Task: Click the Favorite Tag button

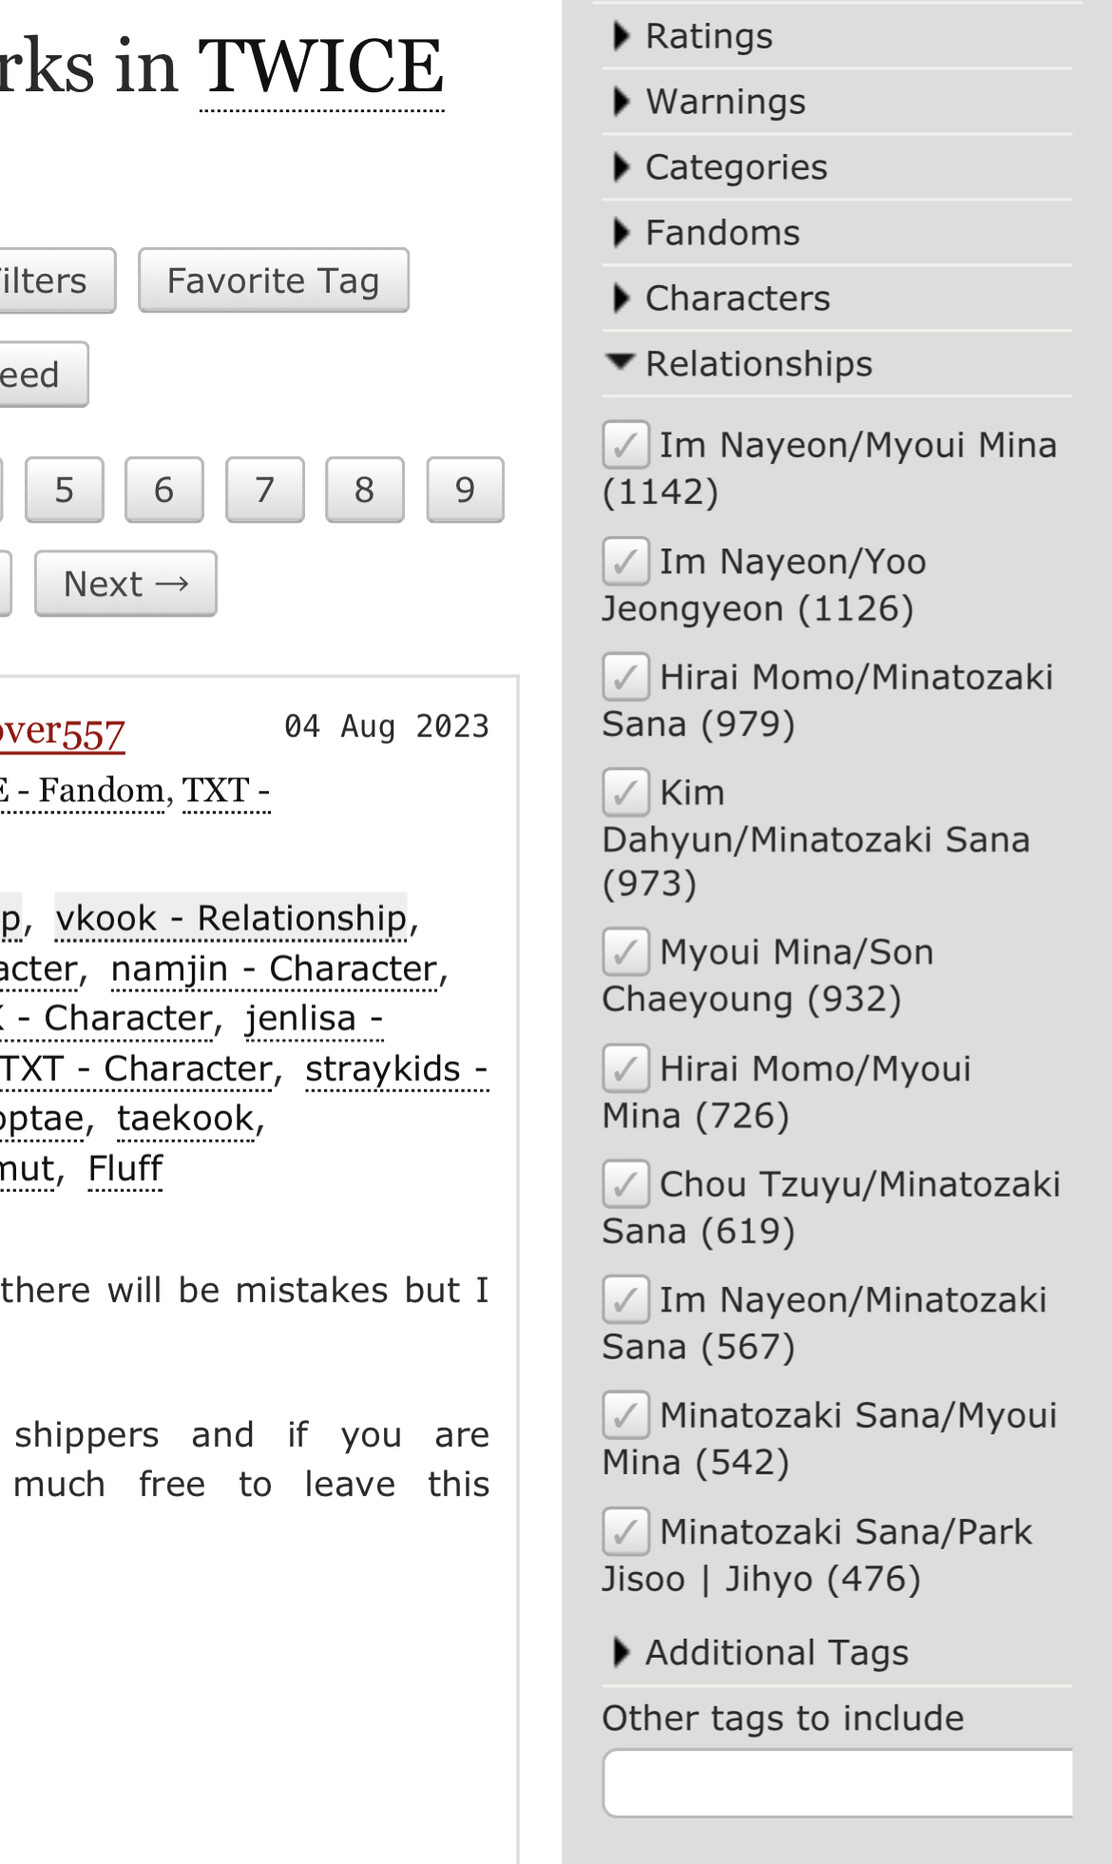Action: (273, 281)
